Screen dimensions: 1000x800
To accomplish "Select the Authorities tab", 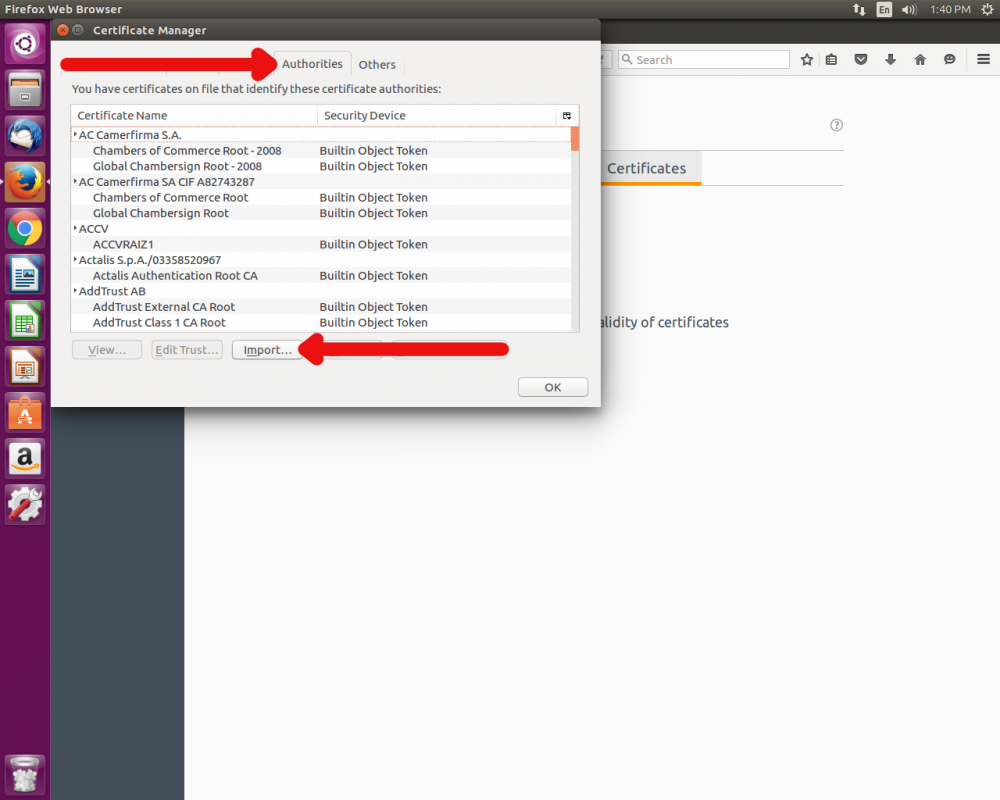I will (312, 64).
